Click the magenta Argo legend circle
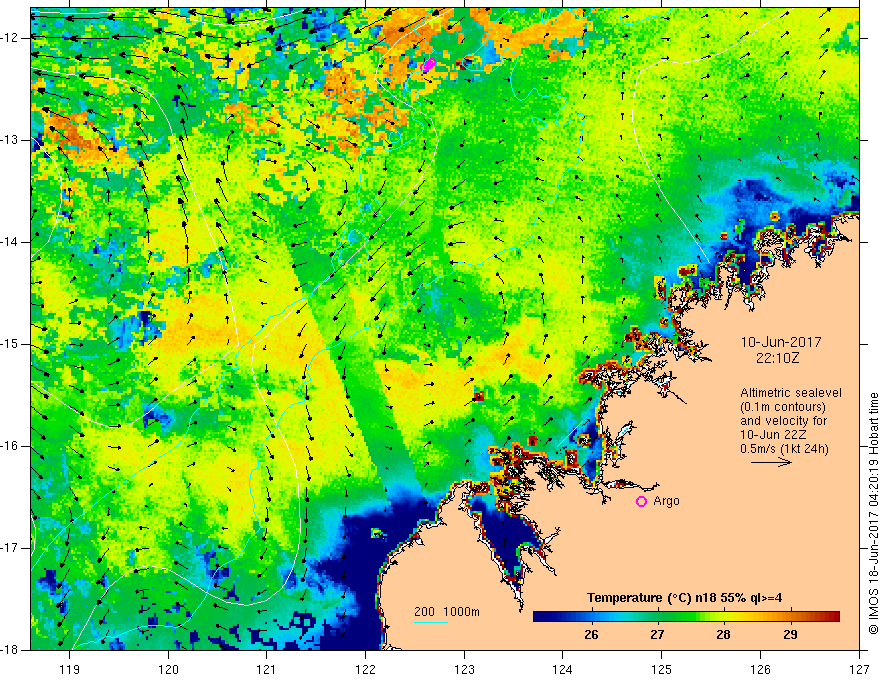The width and height of the screenshot is (880, 680). tap(641, 501)
